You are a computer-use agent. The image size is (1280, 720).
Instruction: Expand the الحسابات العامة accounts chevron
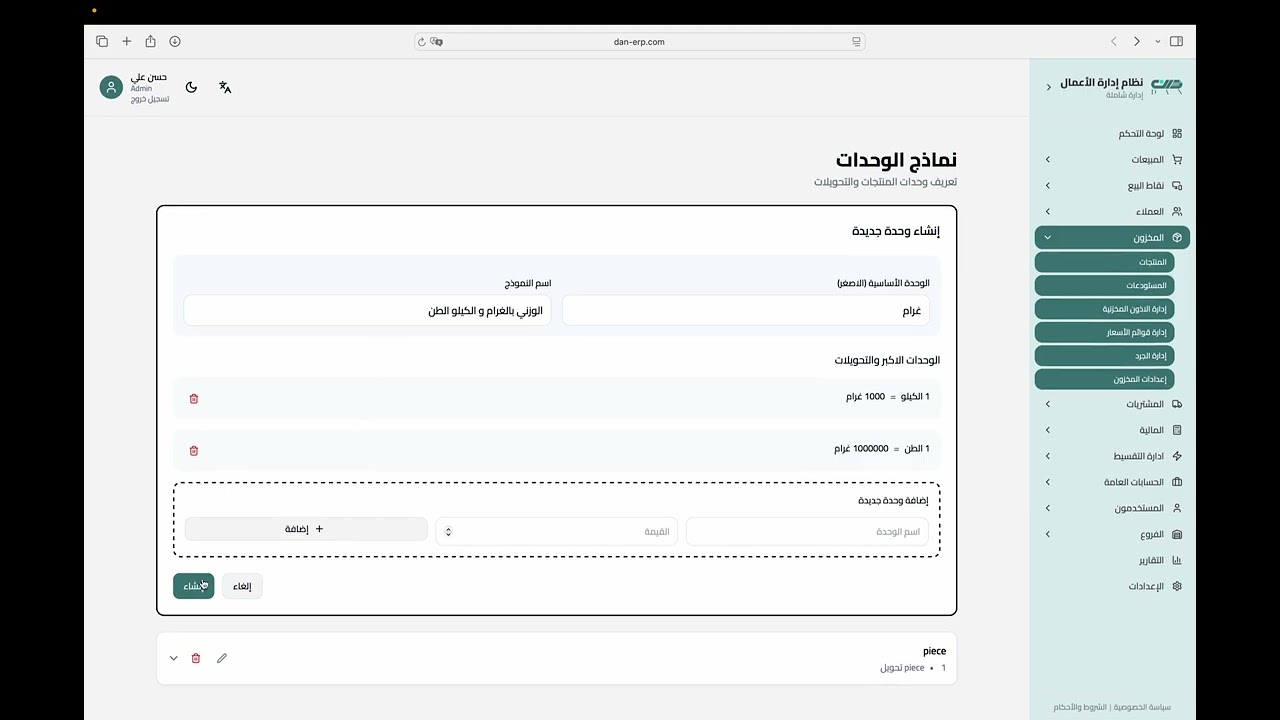pyautogui.click(x=1048, y=482)
